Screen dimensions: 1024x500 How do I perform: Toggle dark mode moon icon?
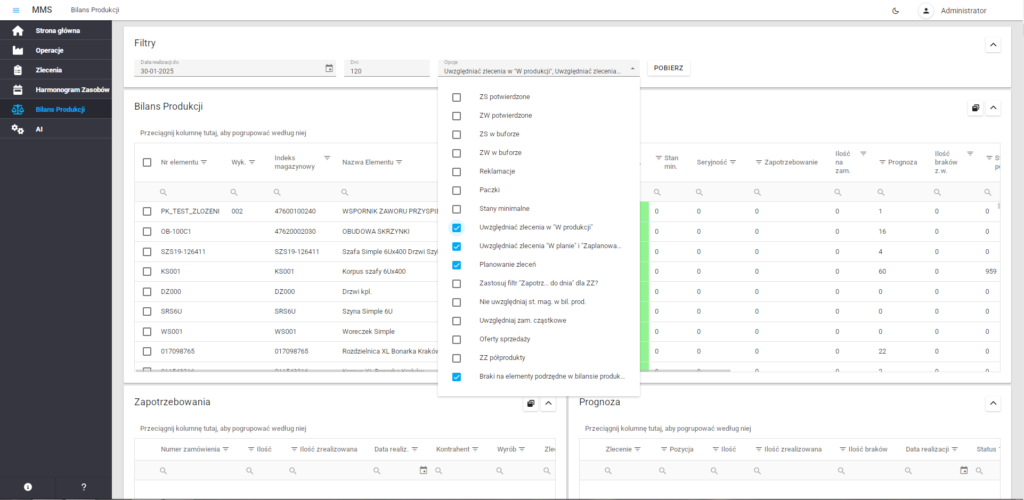(894, 10)
